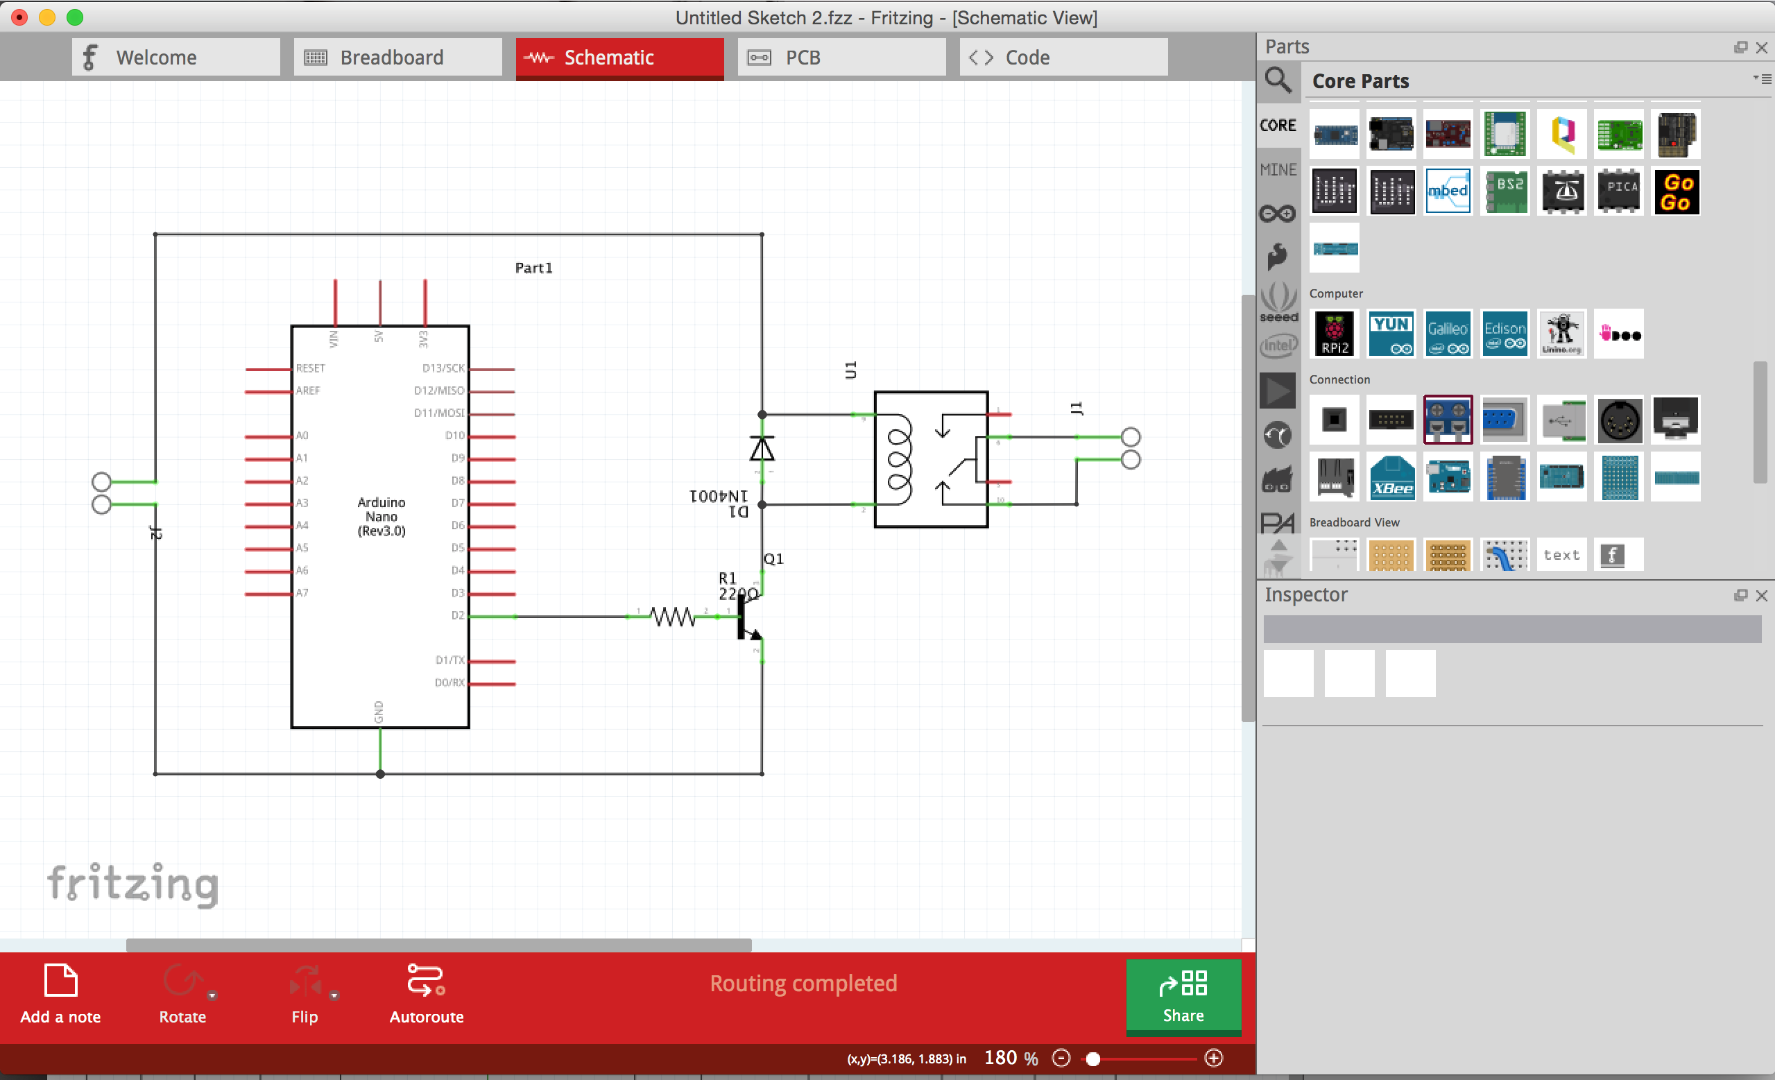Pick the screw terminal connector part
The height and width of the screenshot is (1080, 1775).
coord(1448,420)
